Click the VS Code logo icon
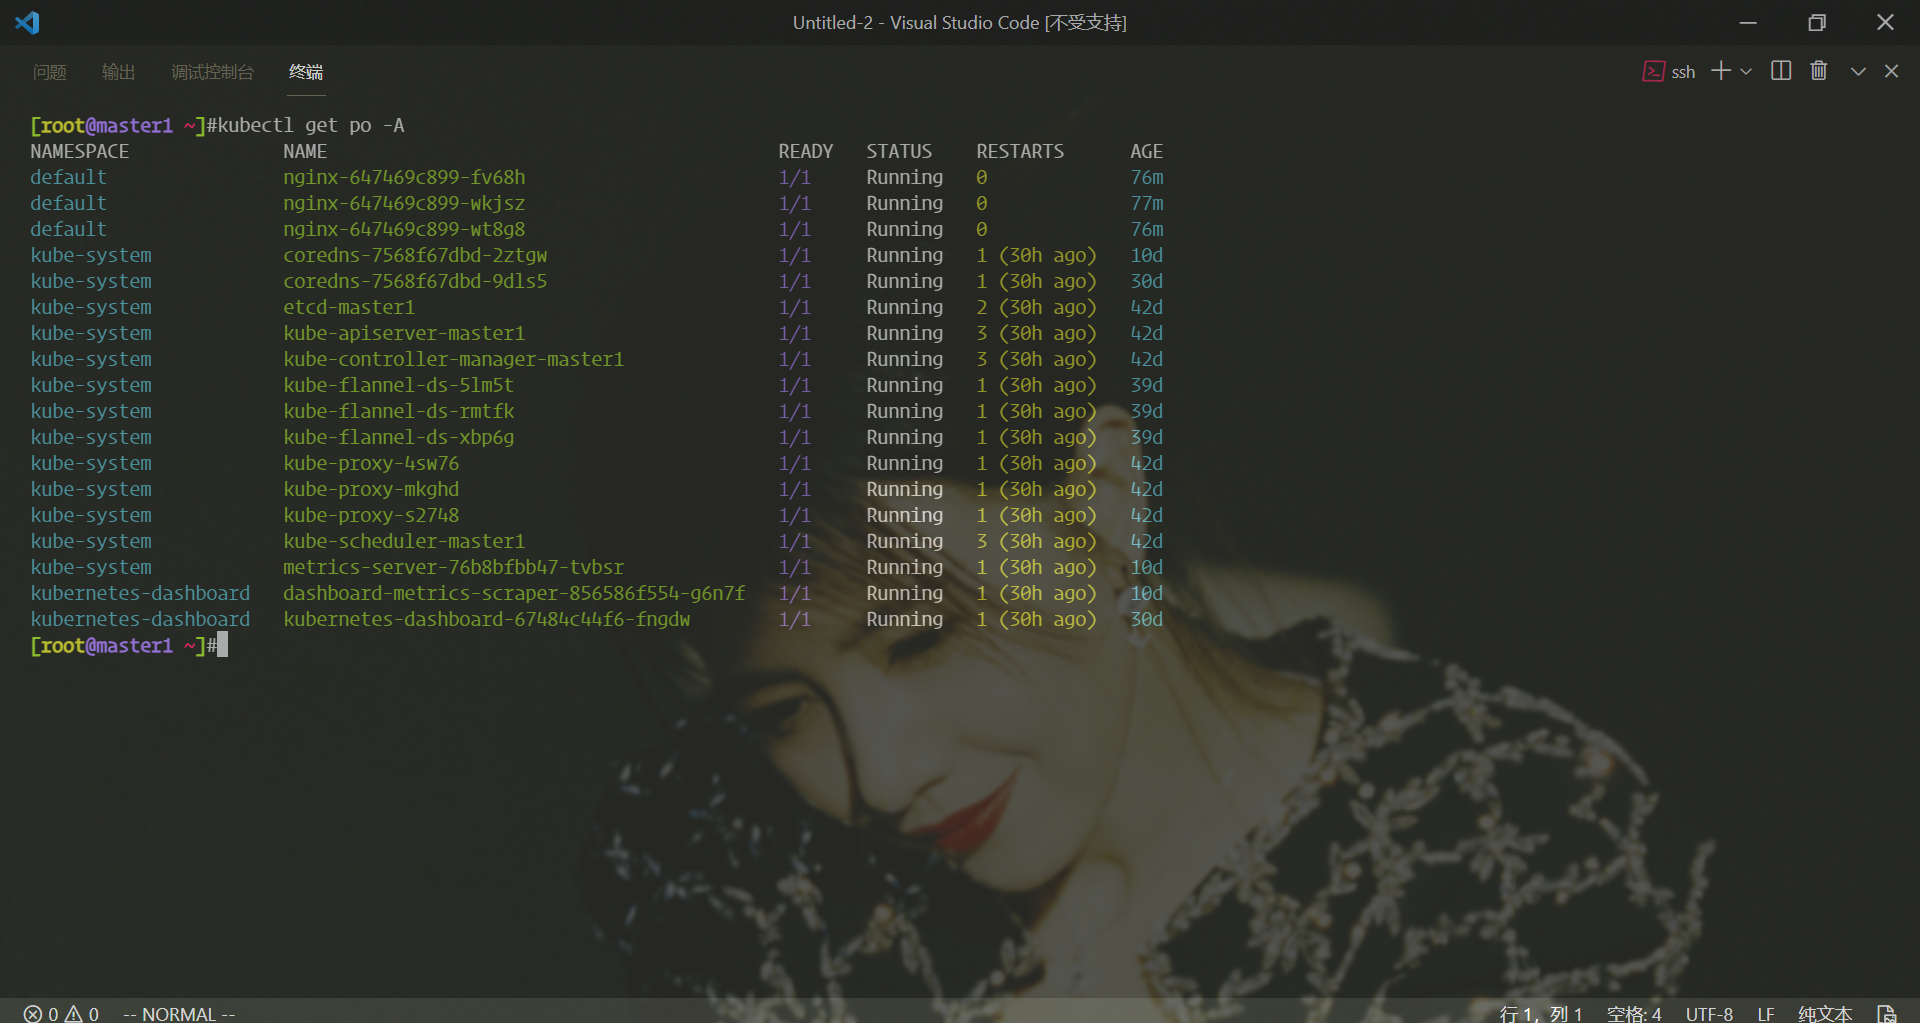The height and width of the screenshot is (1023, 1920). (x=27, y=22)
